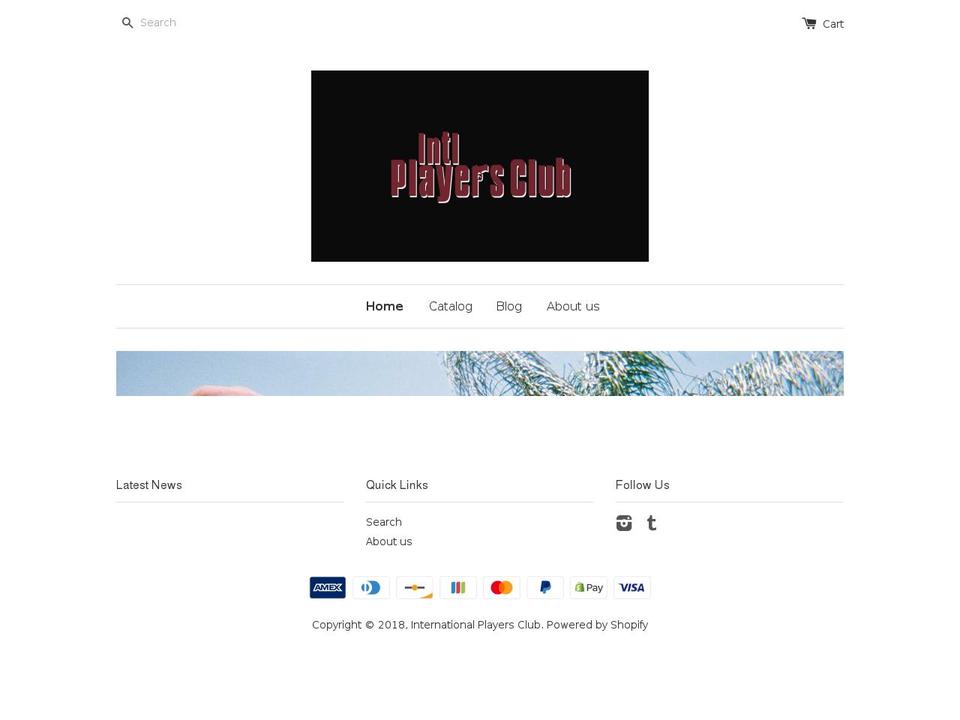
Task: Click the search magnifier icon
Action: (x=127, y=23)
